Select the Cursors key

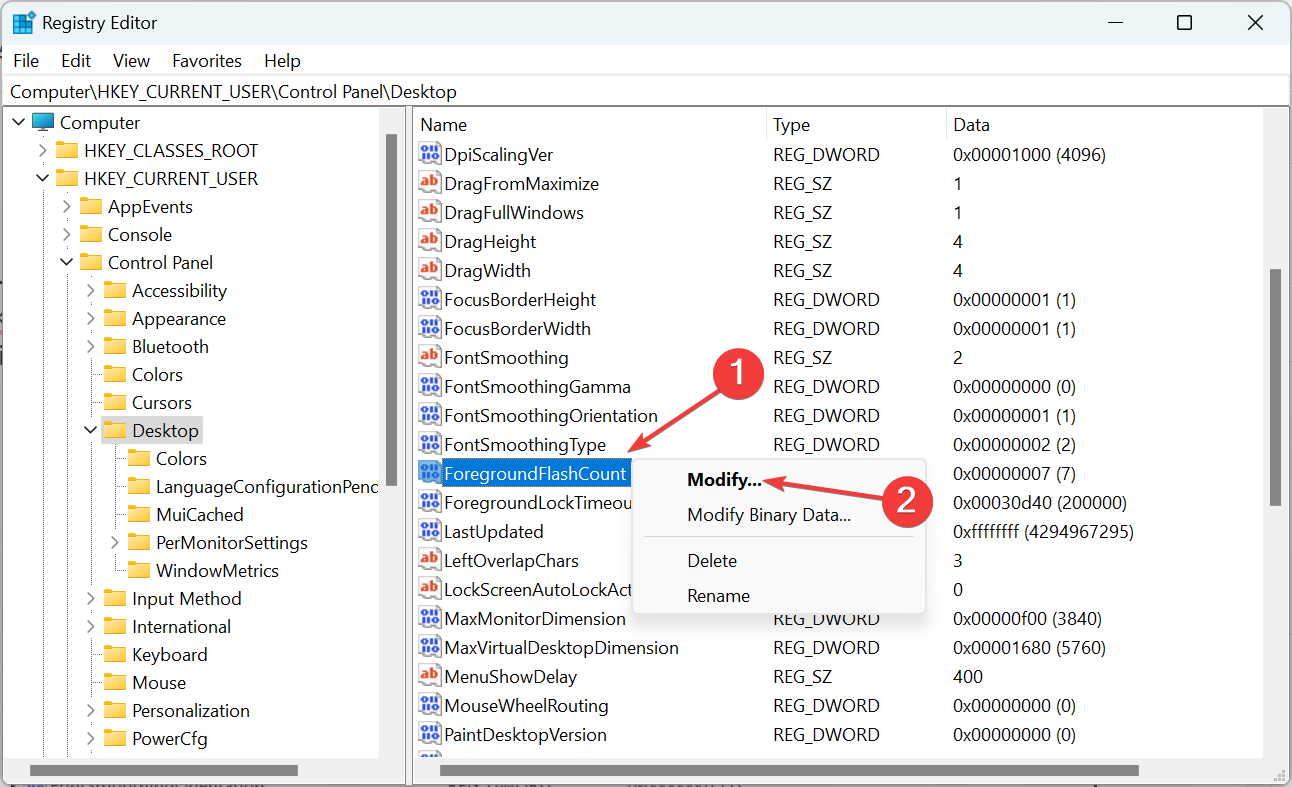[x=161, y=403]
